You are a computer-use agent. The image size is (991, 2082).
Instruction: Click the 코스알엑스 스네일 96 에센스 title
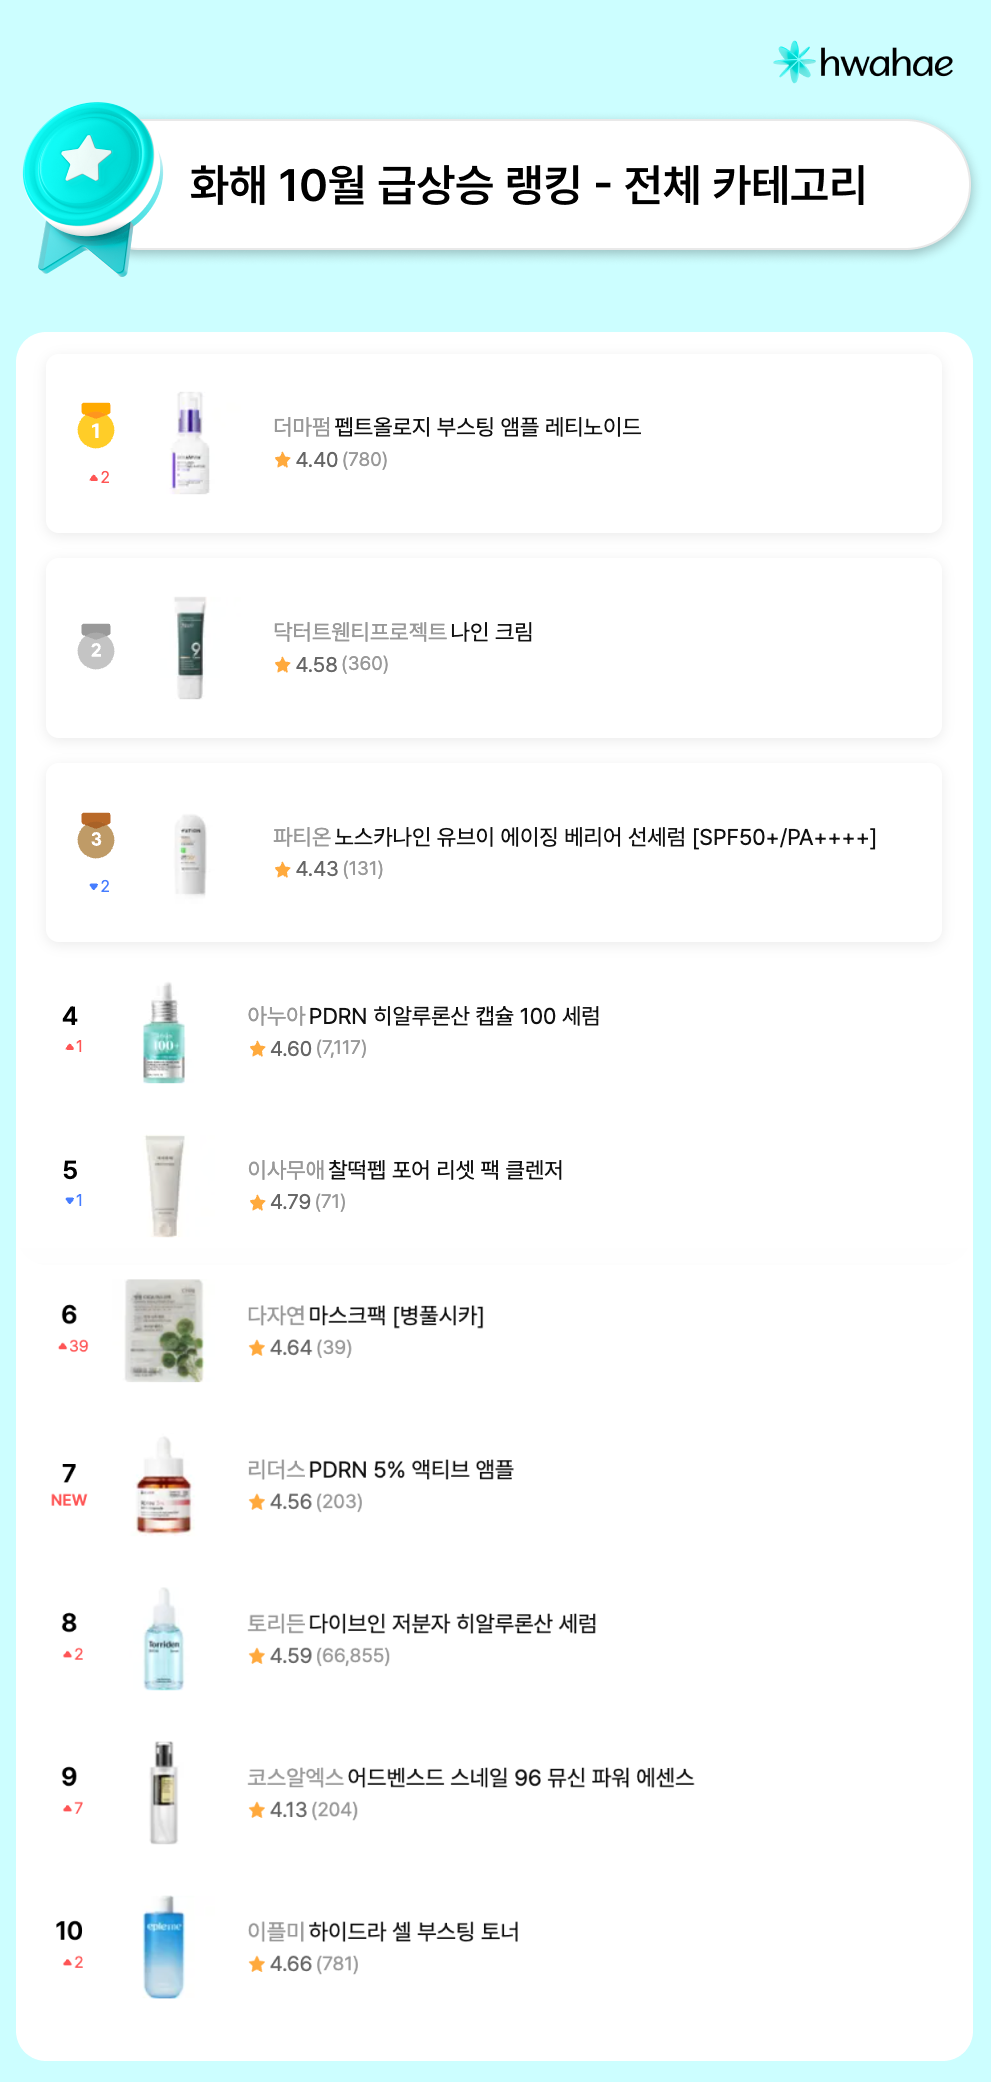(470, 1778)
